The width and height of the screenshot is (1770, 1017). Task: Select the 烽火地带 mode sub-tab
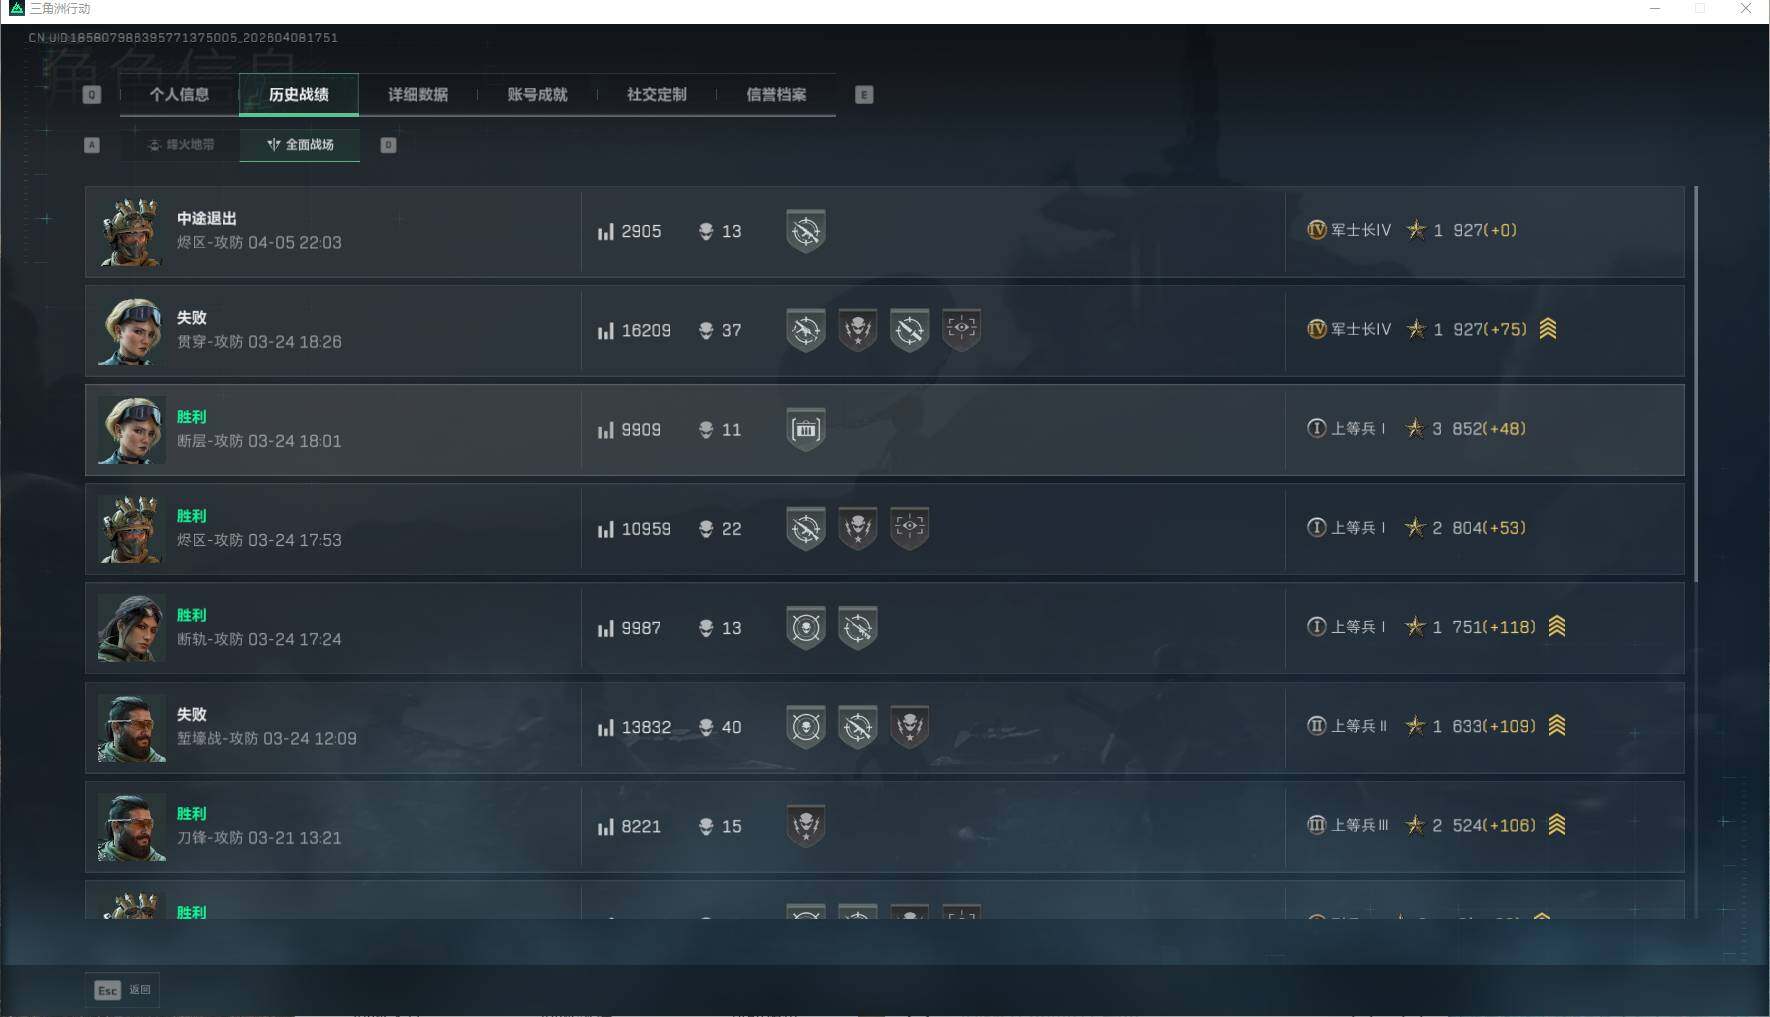point(181,145)
